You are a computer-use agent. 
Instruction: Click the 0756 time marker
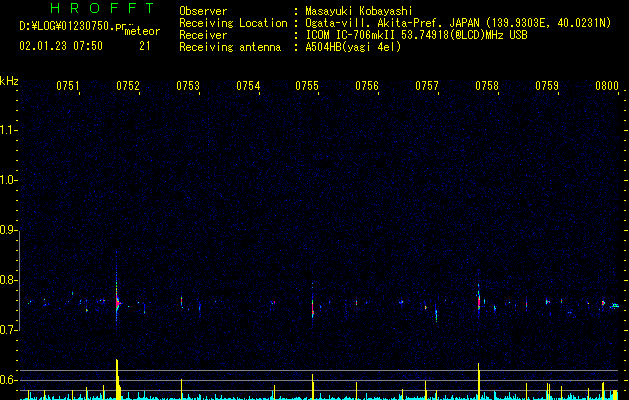(x=367, y=86)
